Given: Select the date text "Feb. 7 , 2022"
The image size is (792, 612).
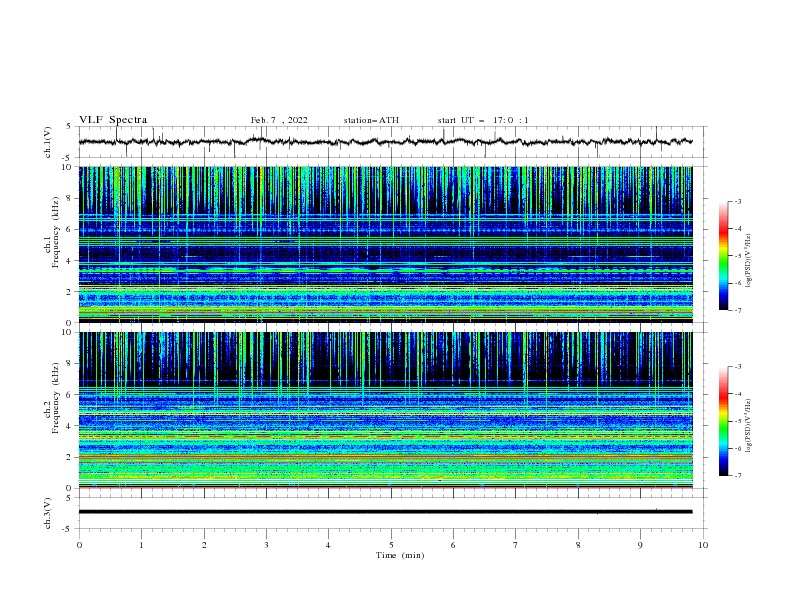Looking at the screenshot, I should (279, 120).
